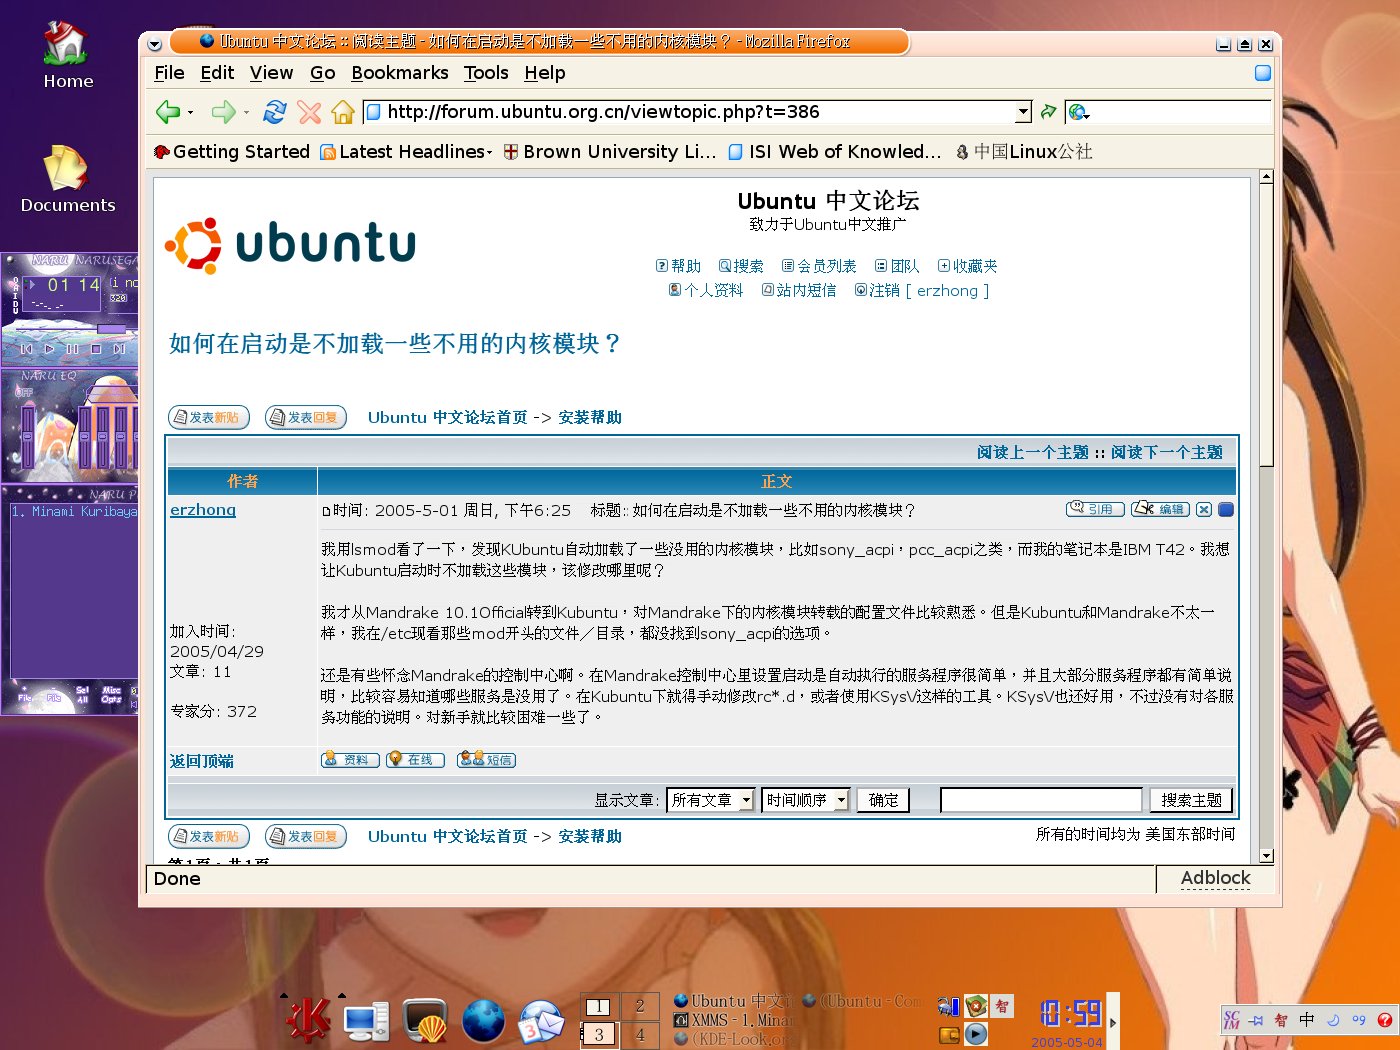Click the top 发表新贴 new topic button
The height and width of the screenshot is (1050, 1400).
208,417
